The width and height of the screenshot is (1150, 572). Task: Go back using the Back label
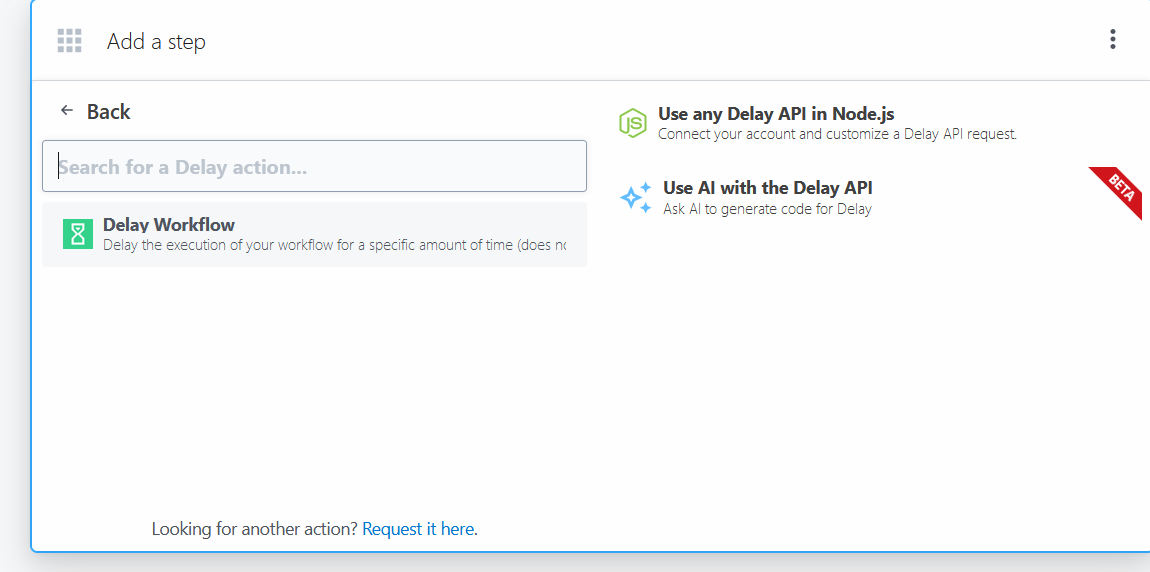pos(108,112)
